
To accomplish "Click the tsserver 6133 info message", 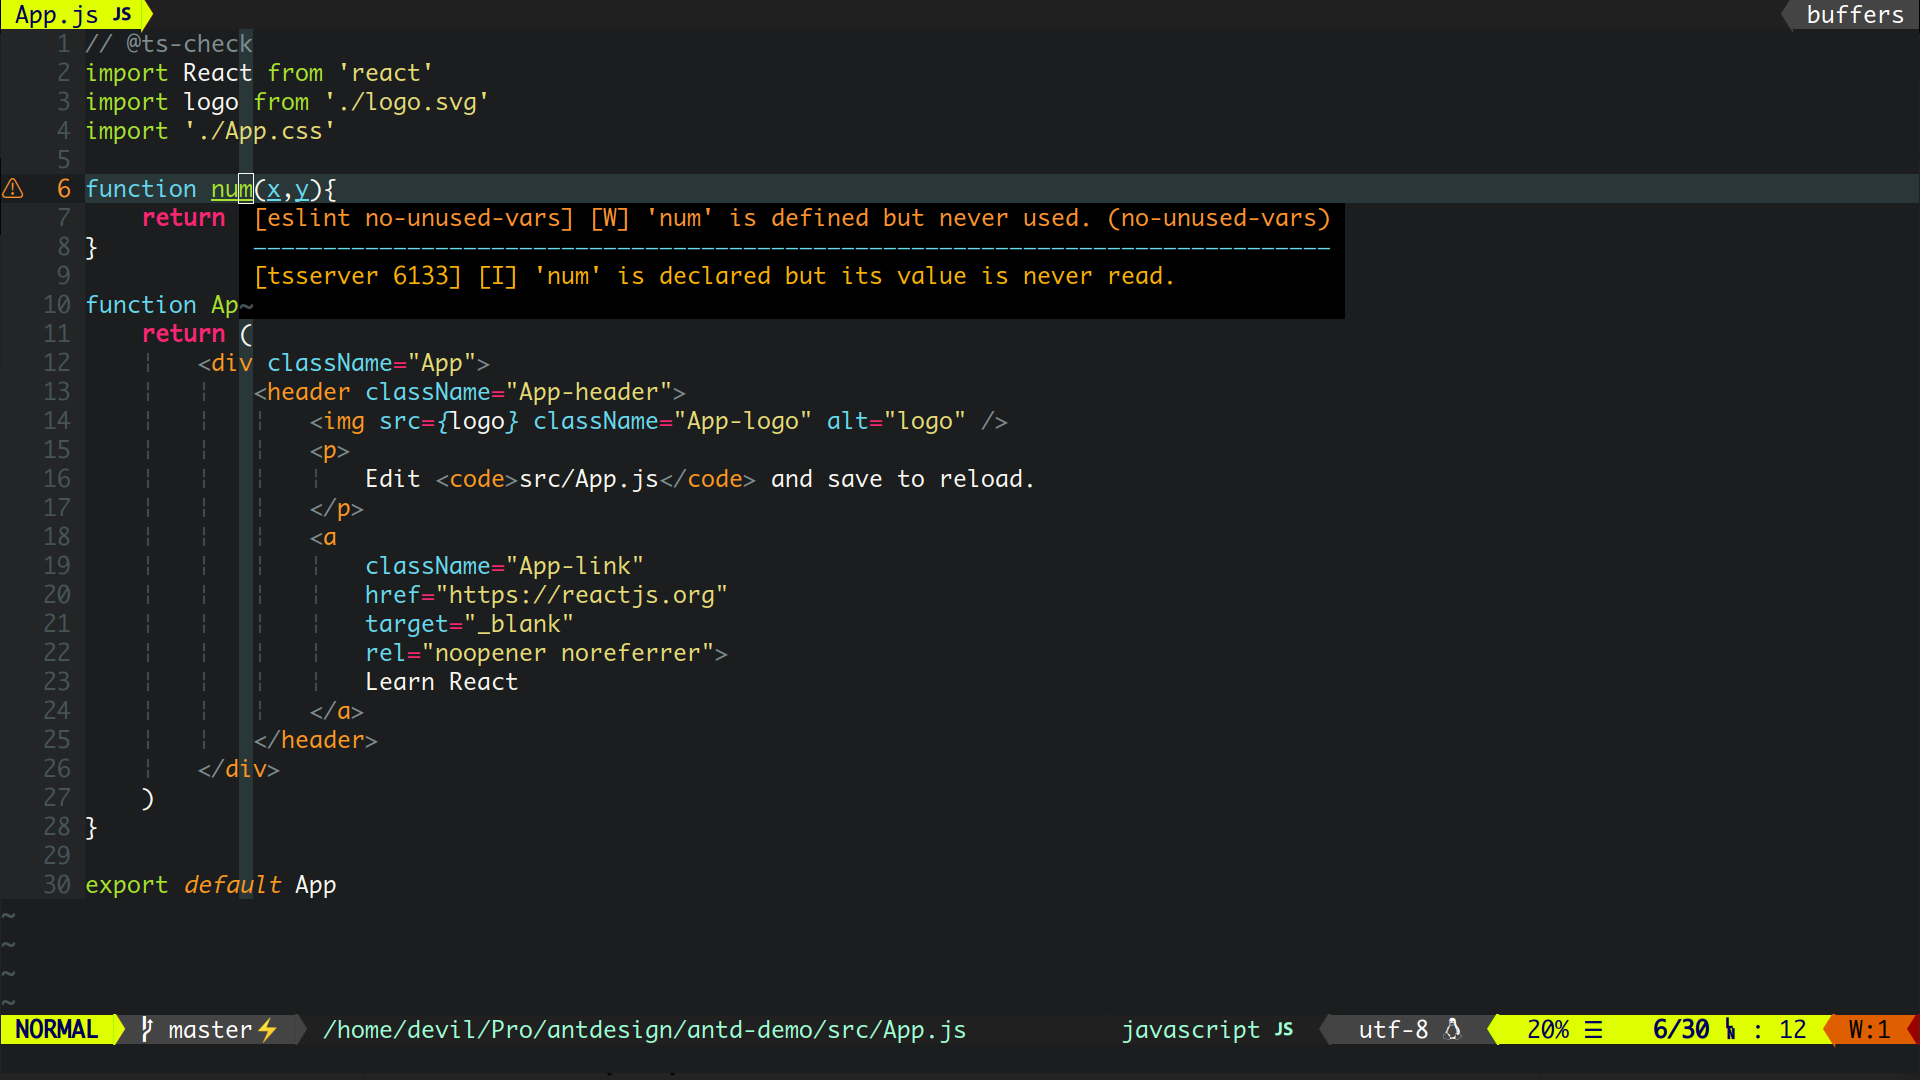I will click(x=714, y=276).
